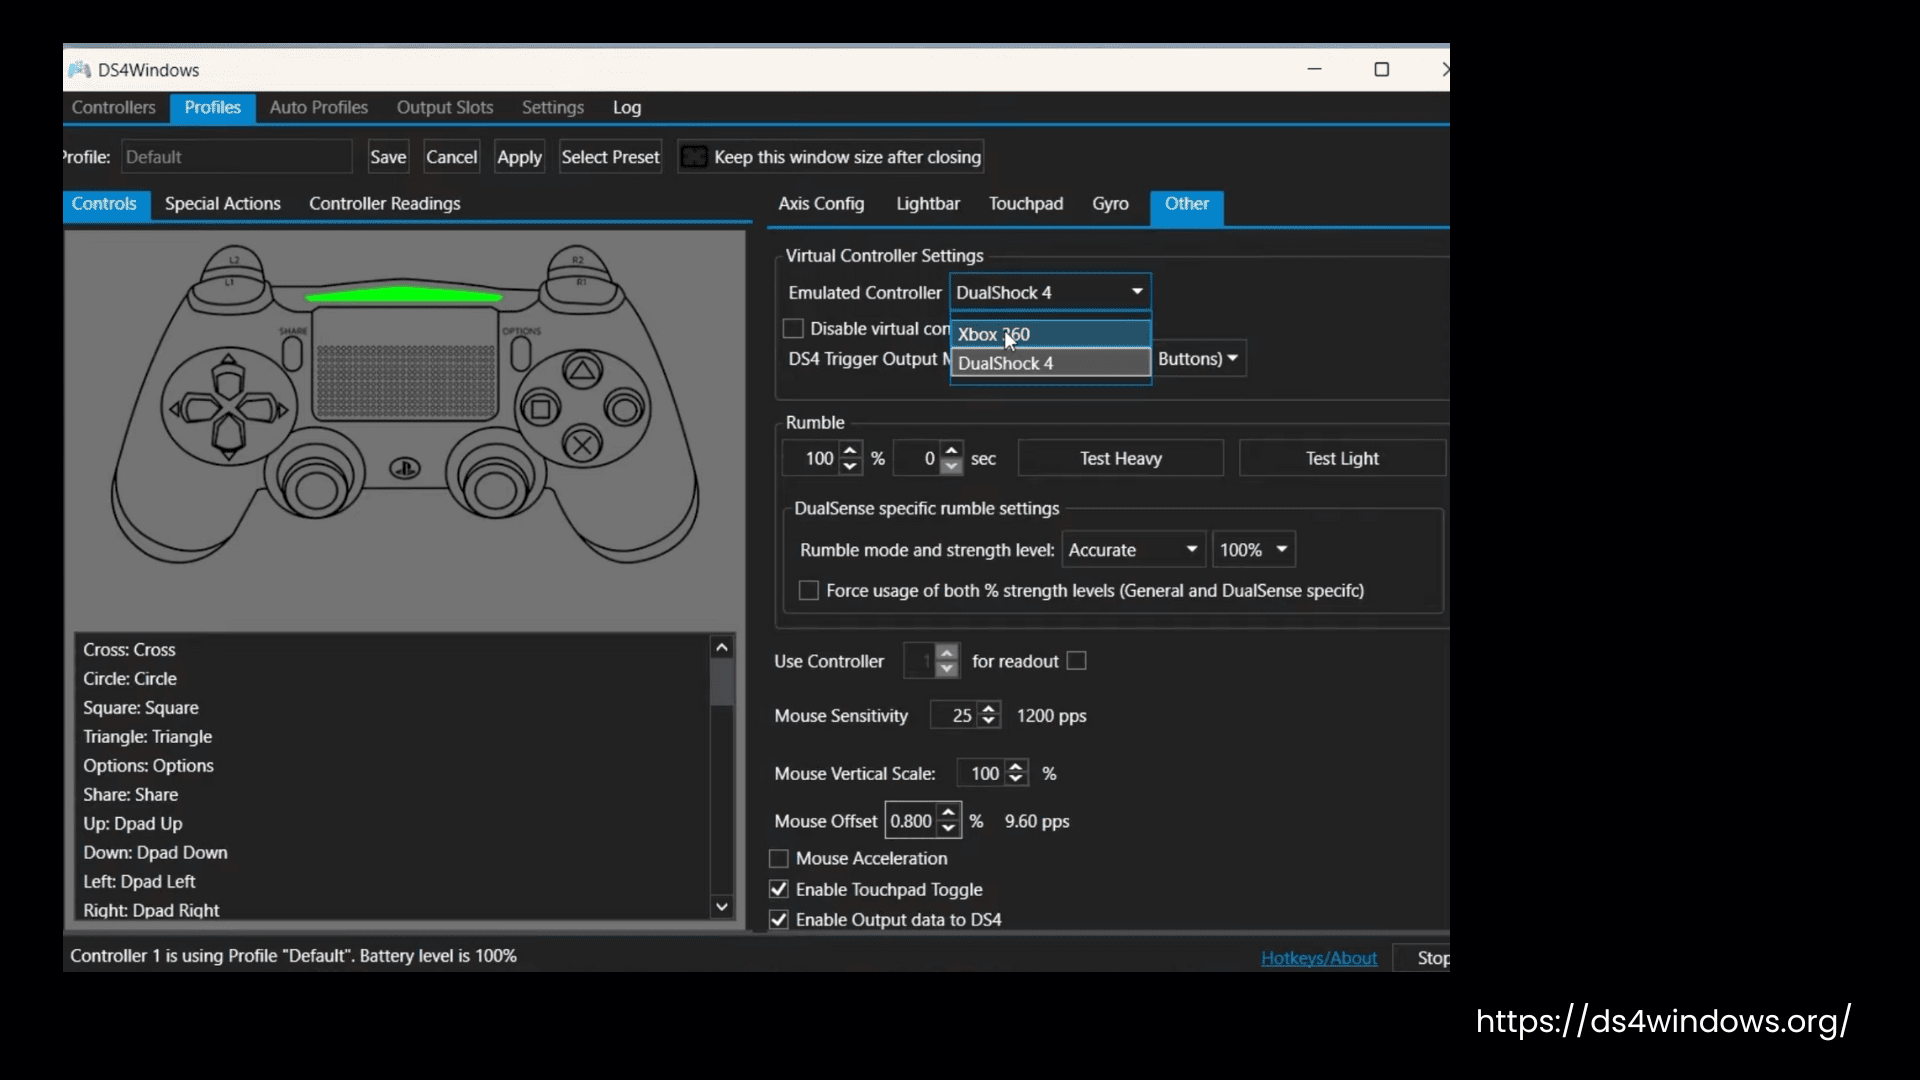The width and height of the screenshot is (1920, 1080).
Task: Select the L2 trigger on controller diagram
Action: [234, 259]
